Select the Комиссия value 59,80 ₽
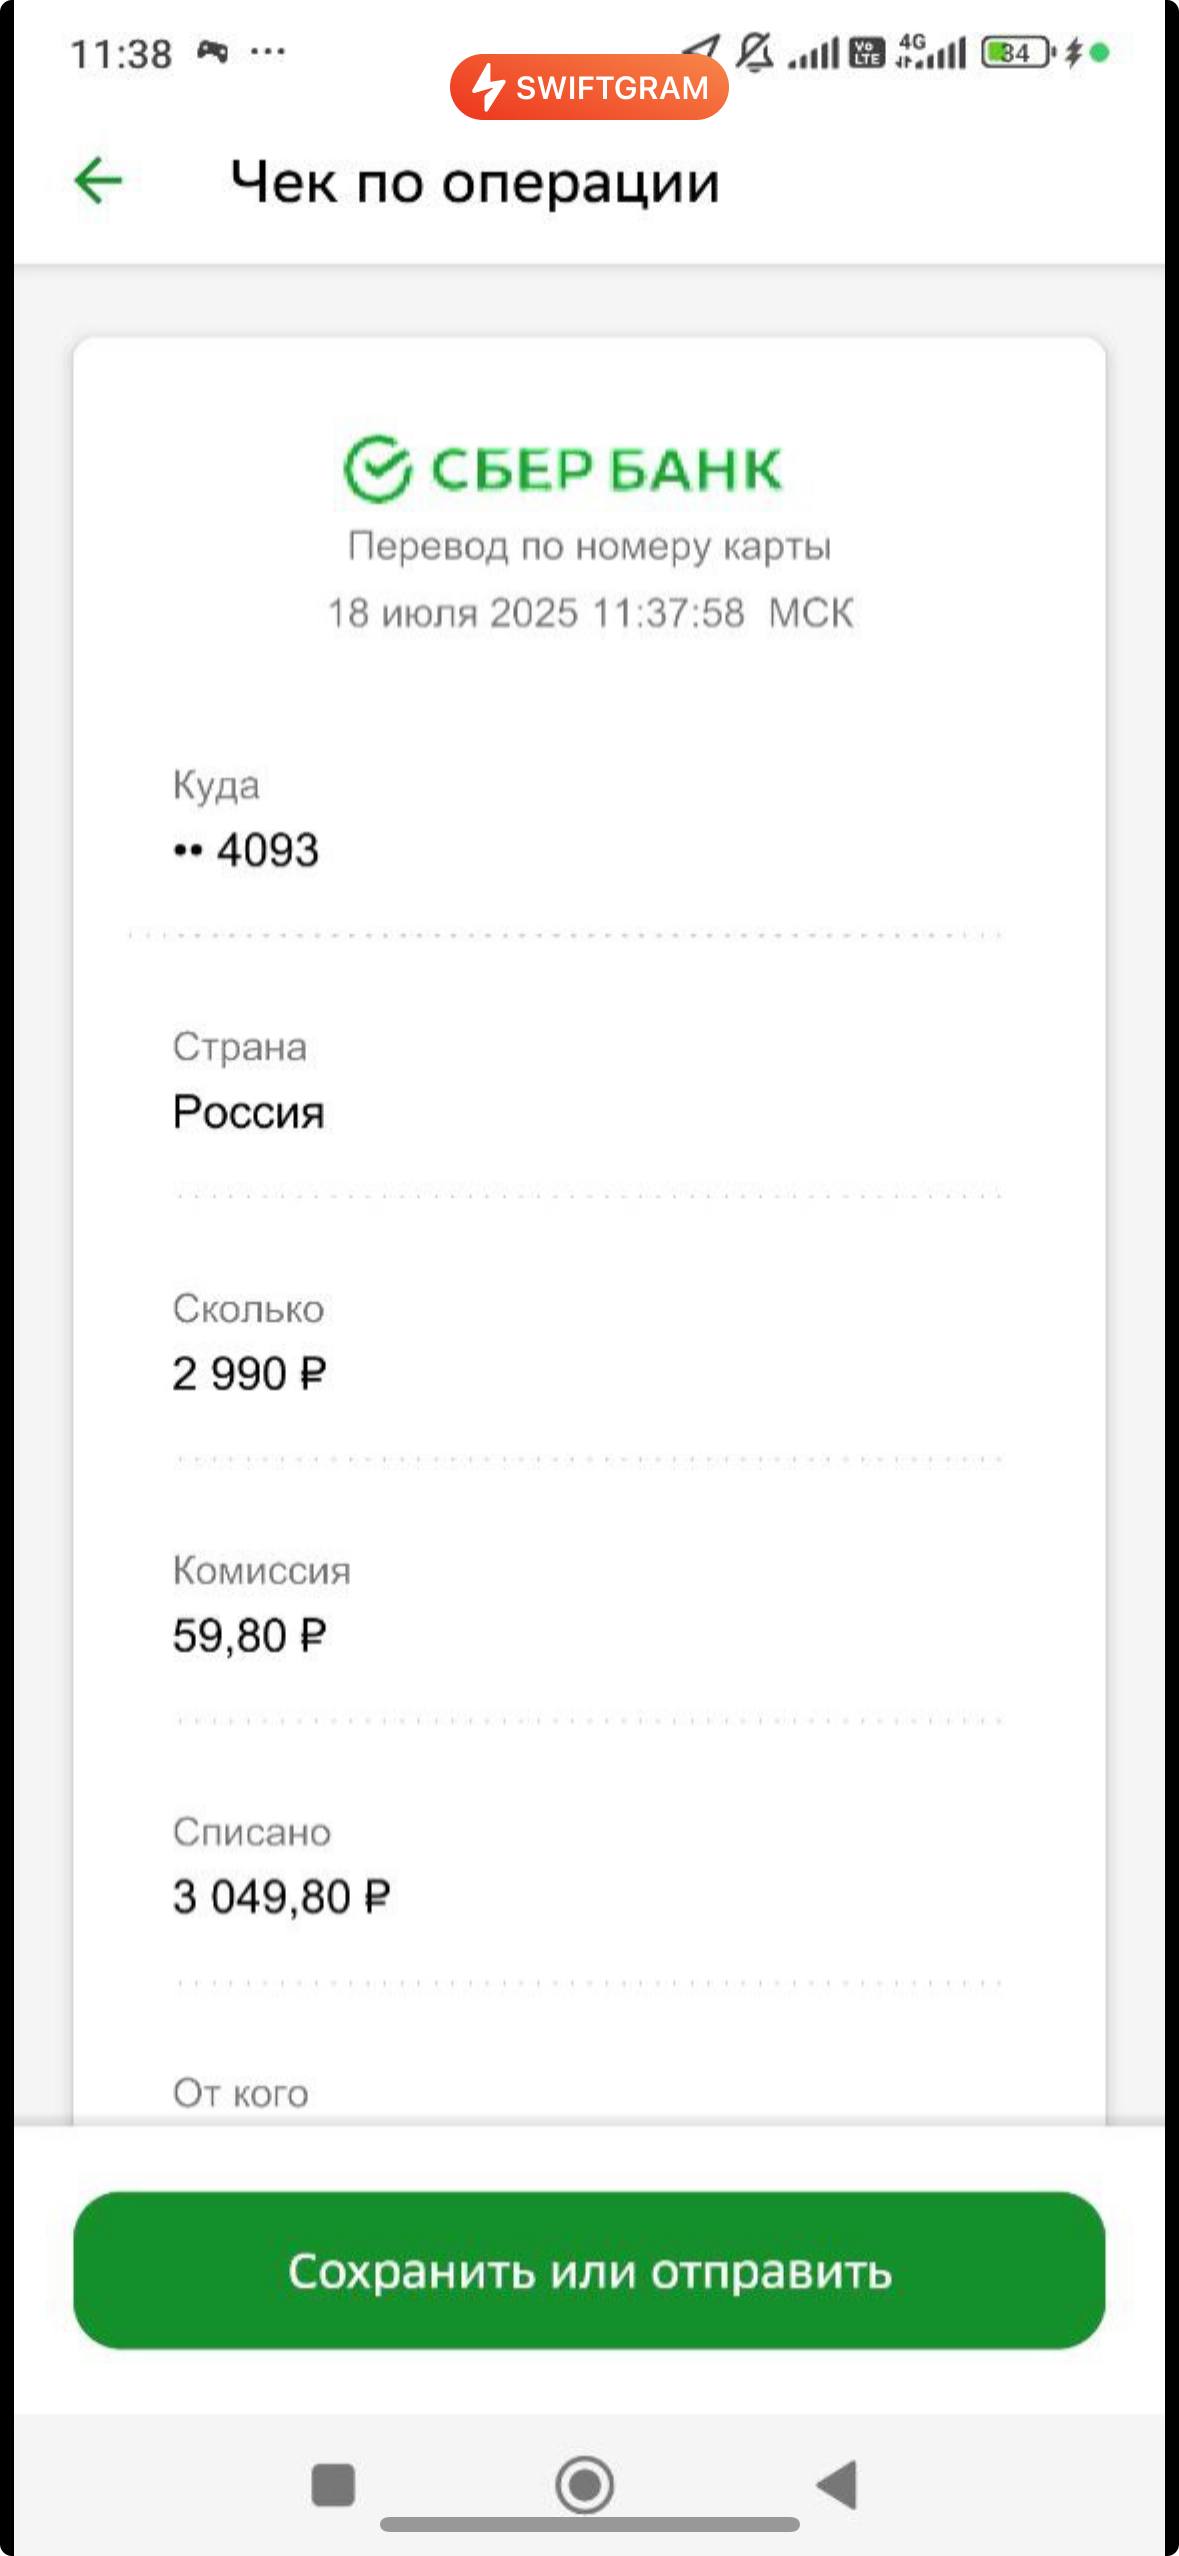1179x2556 pixels. tap(249, 1636)
